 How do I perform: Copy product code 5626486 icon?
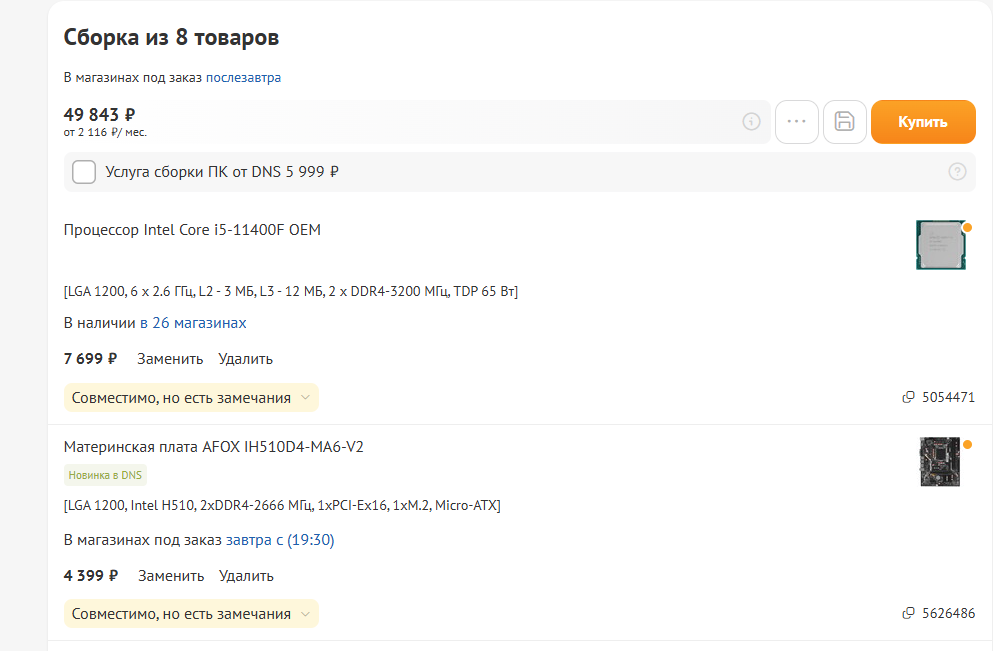pos(908,614)
